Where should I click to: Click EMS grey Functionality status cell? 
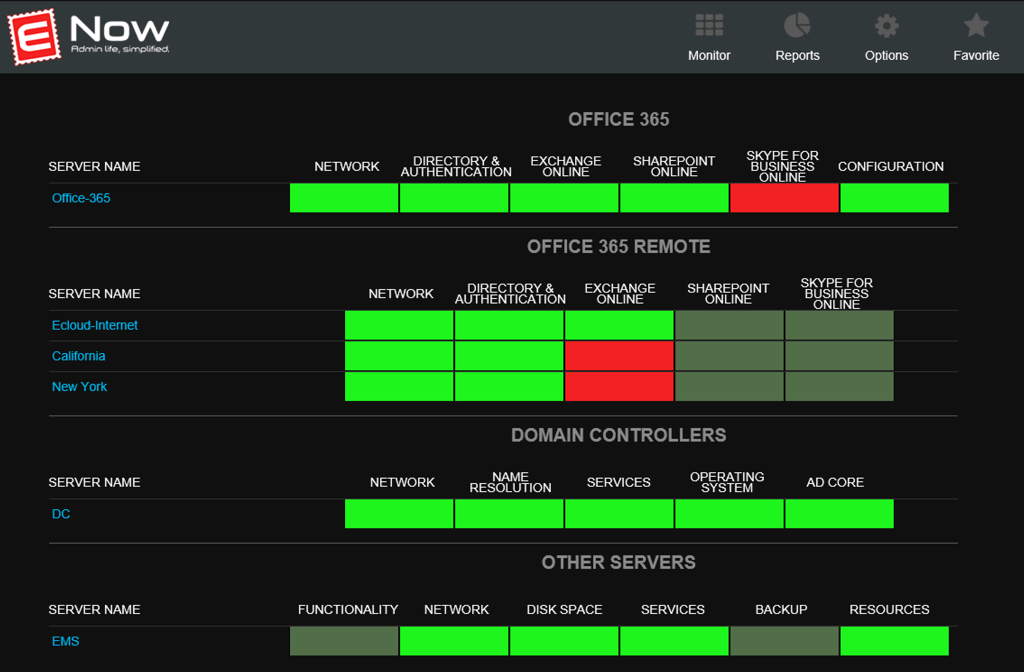344,641
